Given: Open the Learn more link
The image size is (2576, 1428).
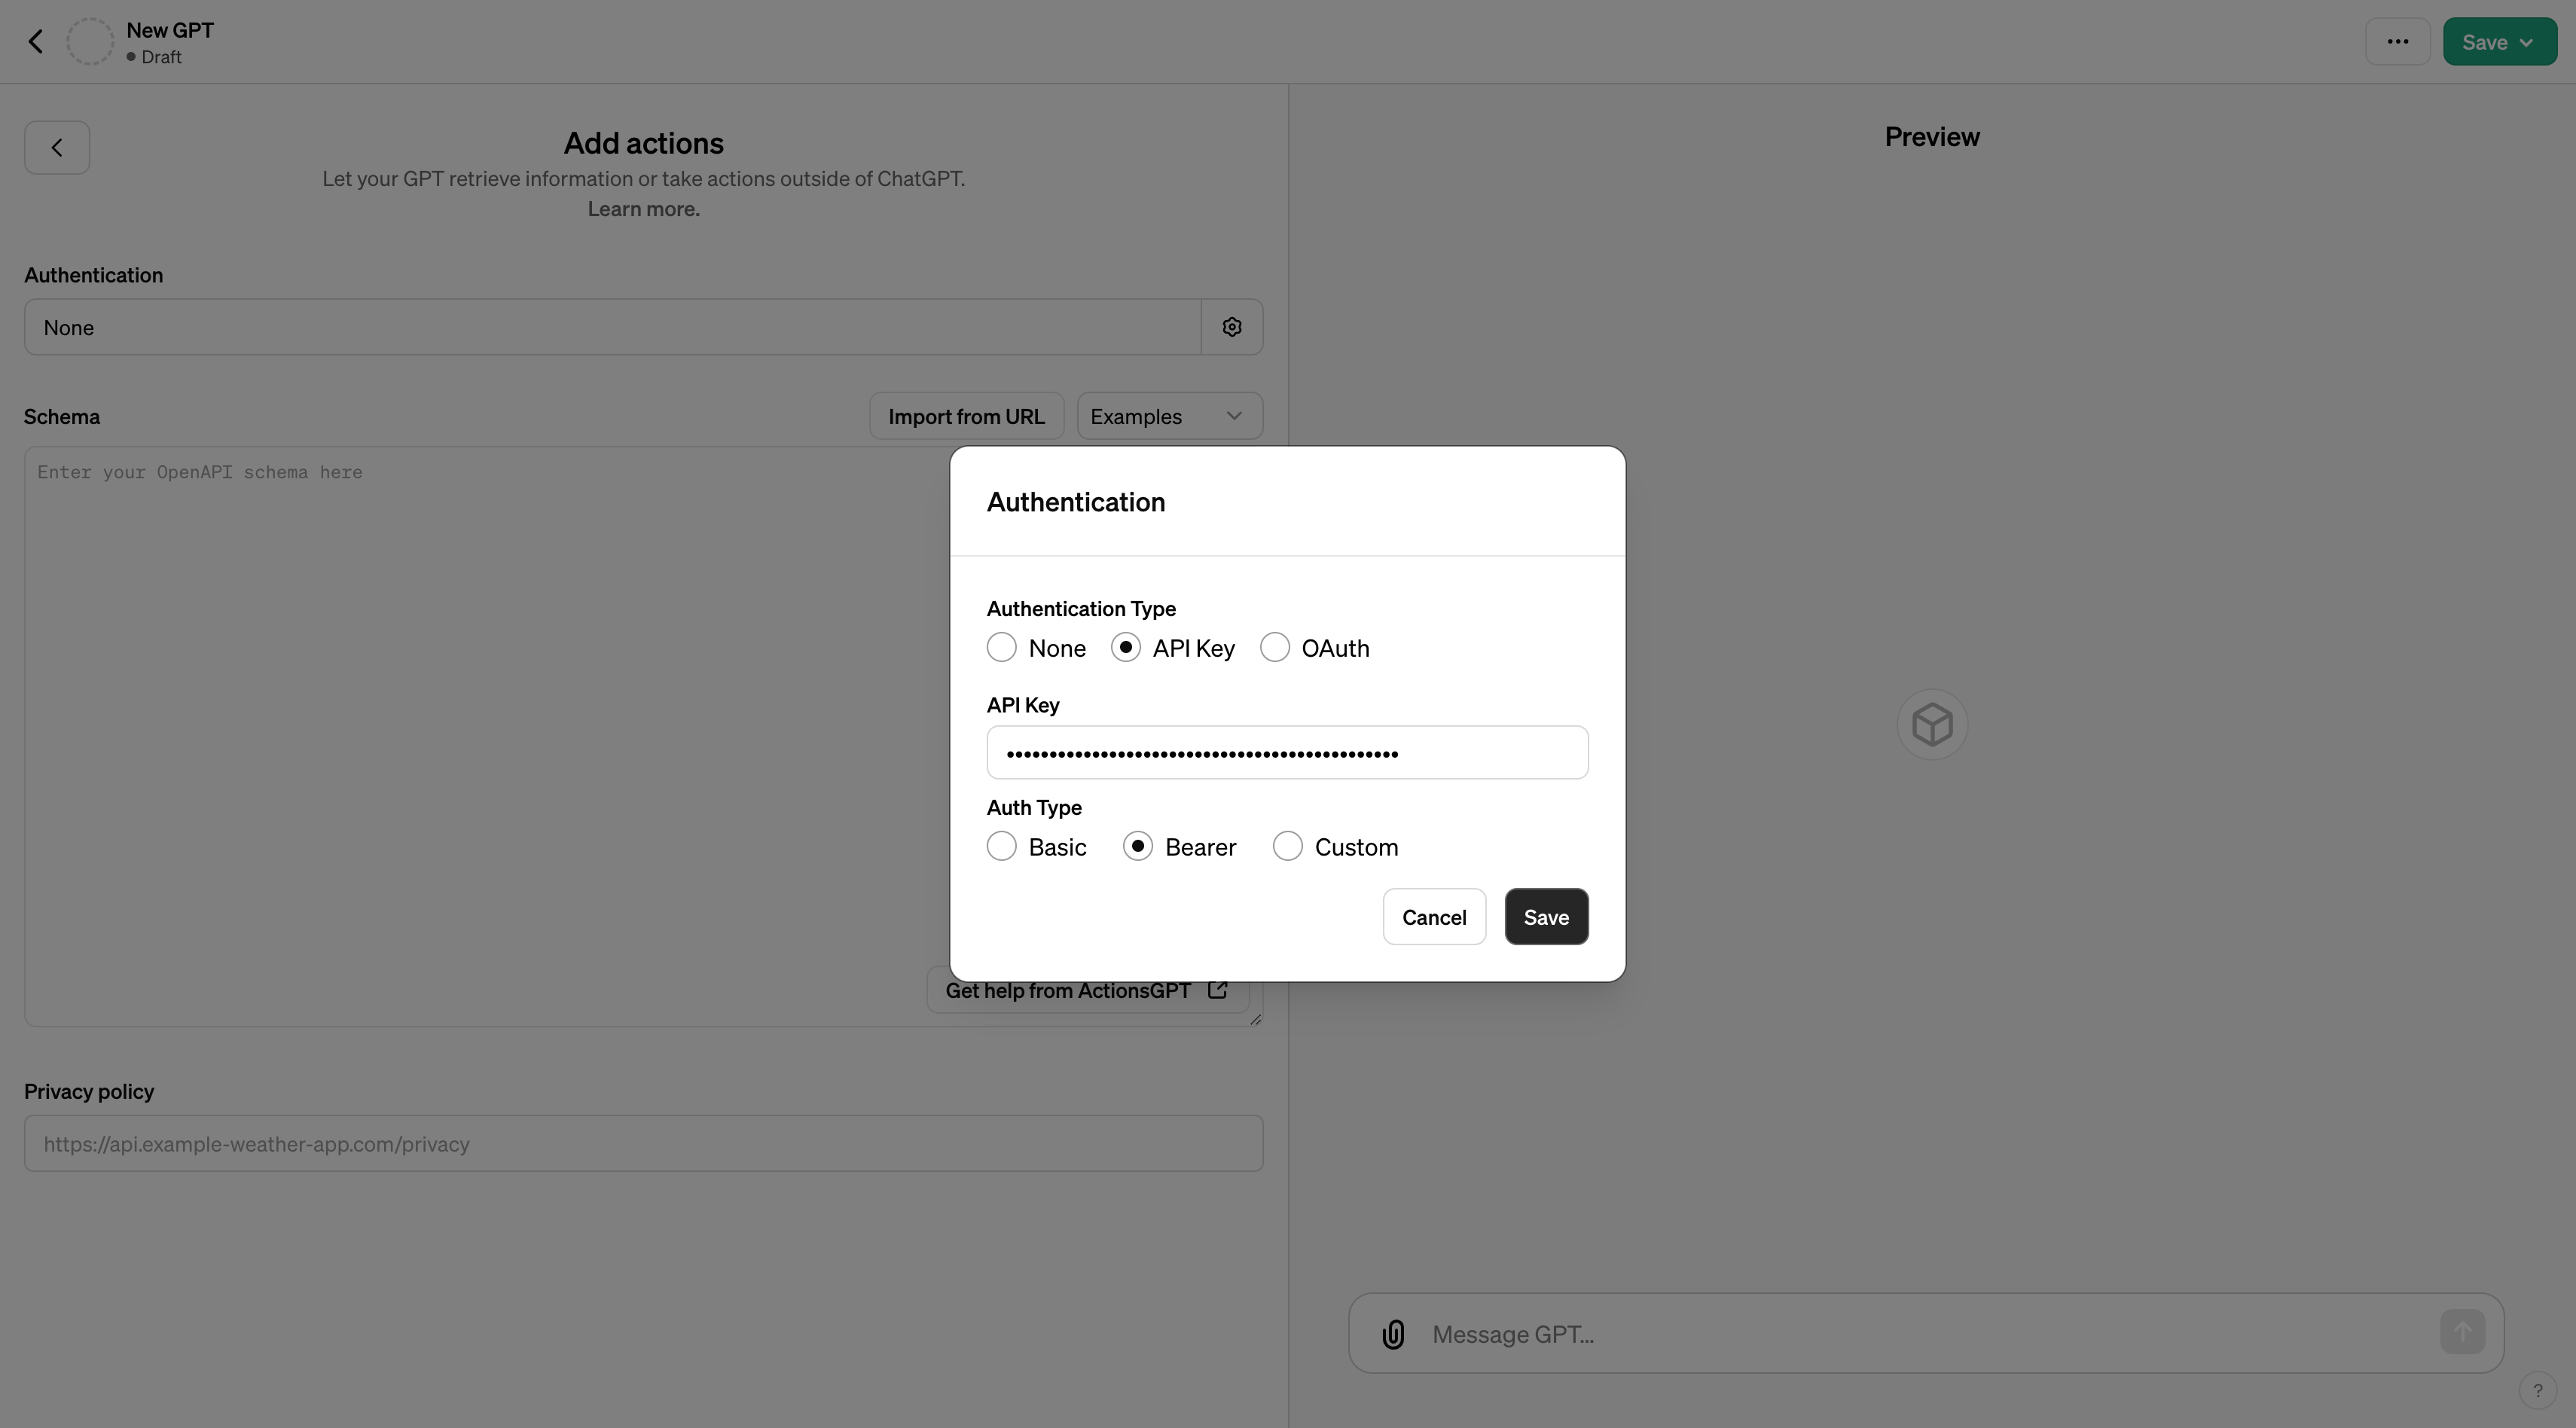Looking at the screenshot, I should (x=643, y=209).
